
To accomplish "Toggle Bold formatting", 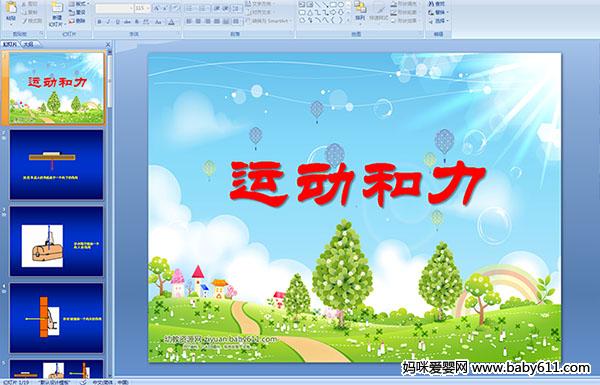I will pyautogui.click(x=99, y=22).
